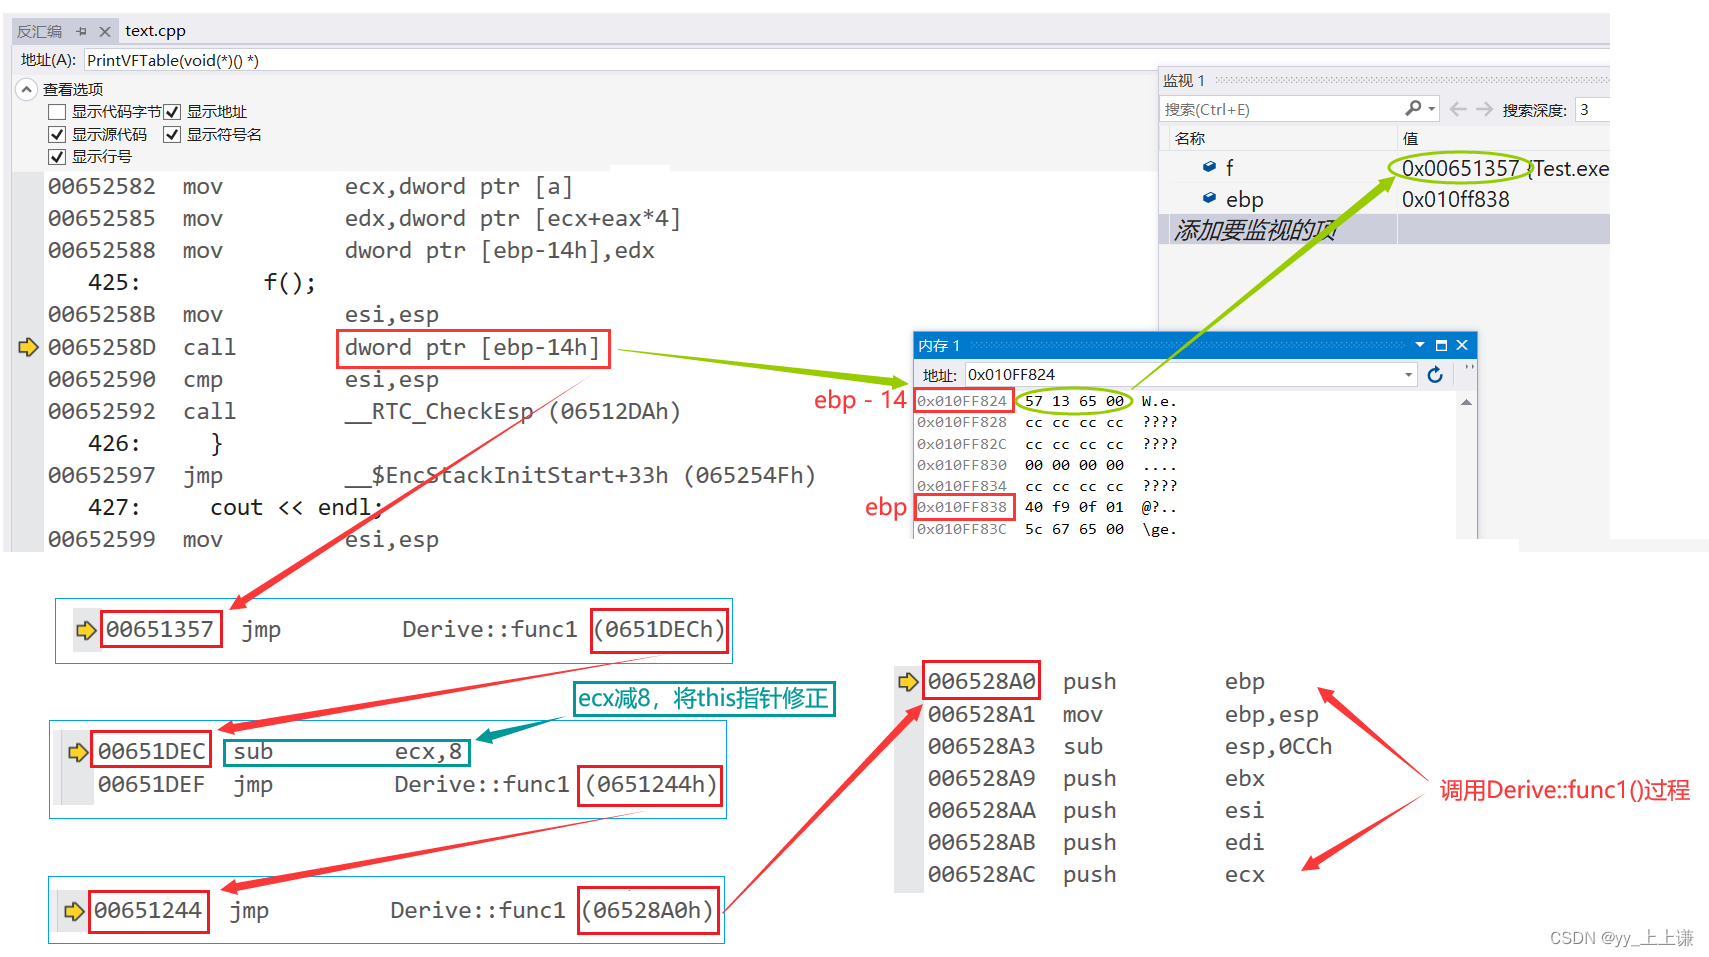Click memory address 0x010FF82C row
The image size is (1709, 957).
tap(962, 444)
